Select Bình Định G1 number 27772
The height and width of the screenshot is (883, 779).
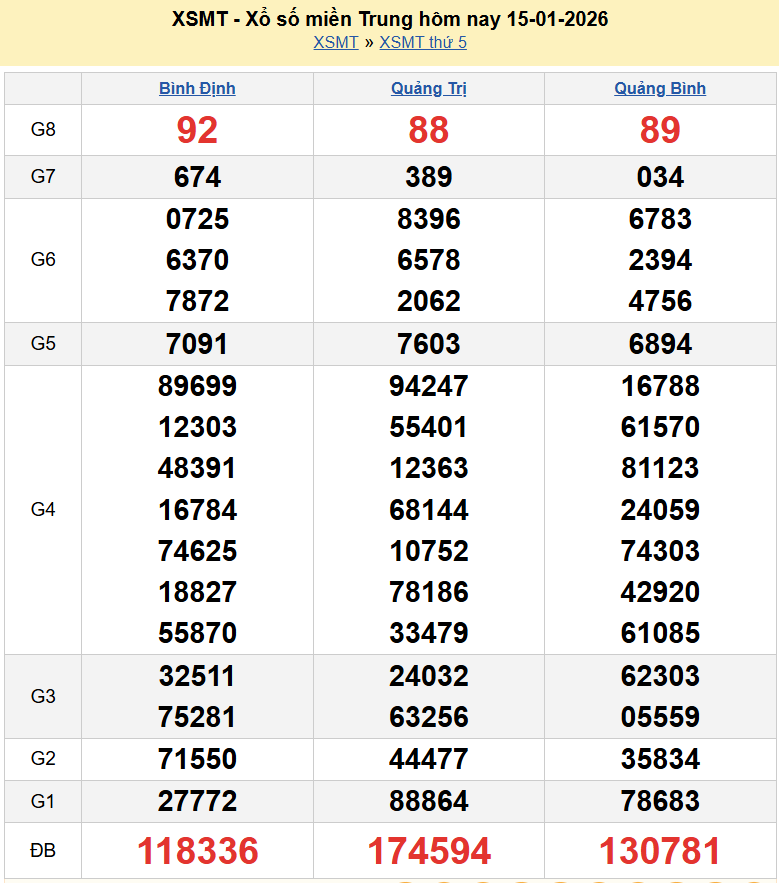point(197,801)
